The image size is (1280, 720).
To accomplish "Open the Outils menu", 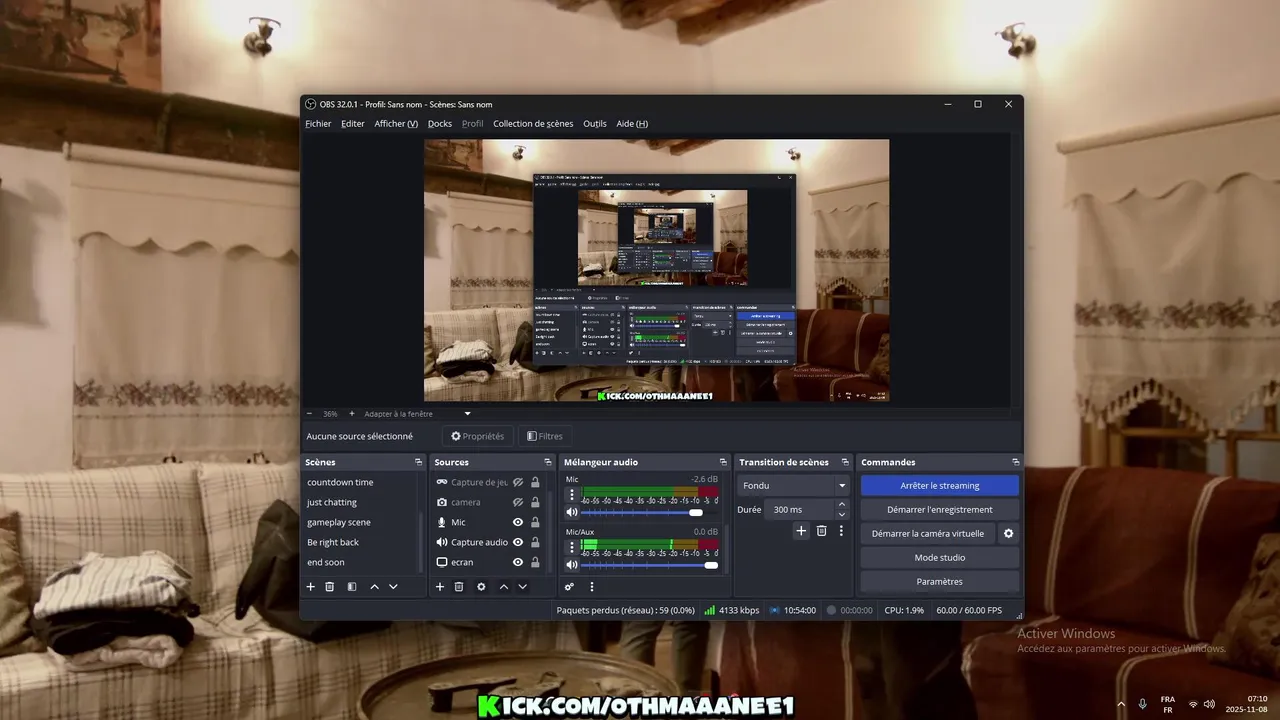I will tap(595, 124).
